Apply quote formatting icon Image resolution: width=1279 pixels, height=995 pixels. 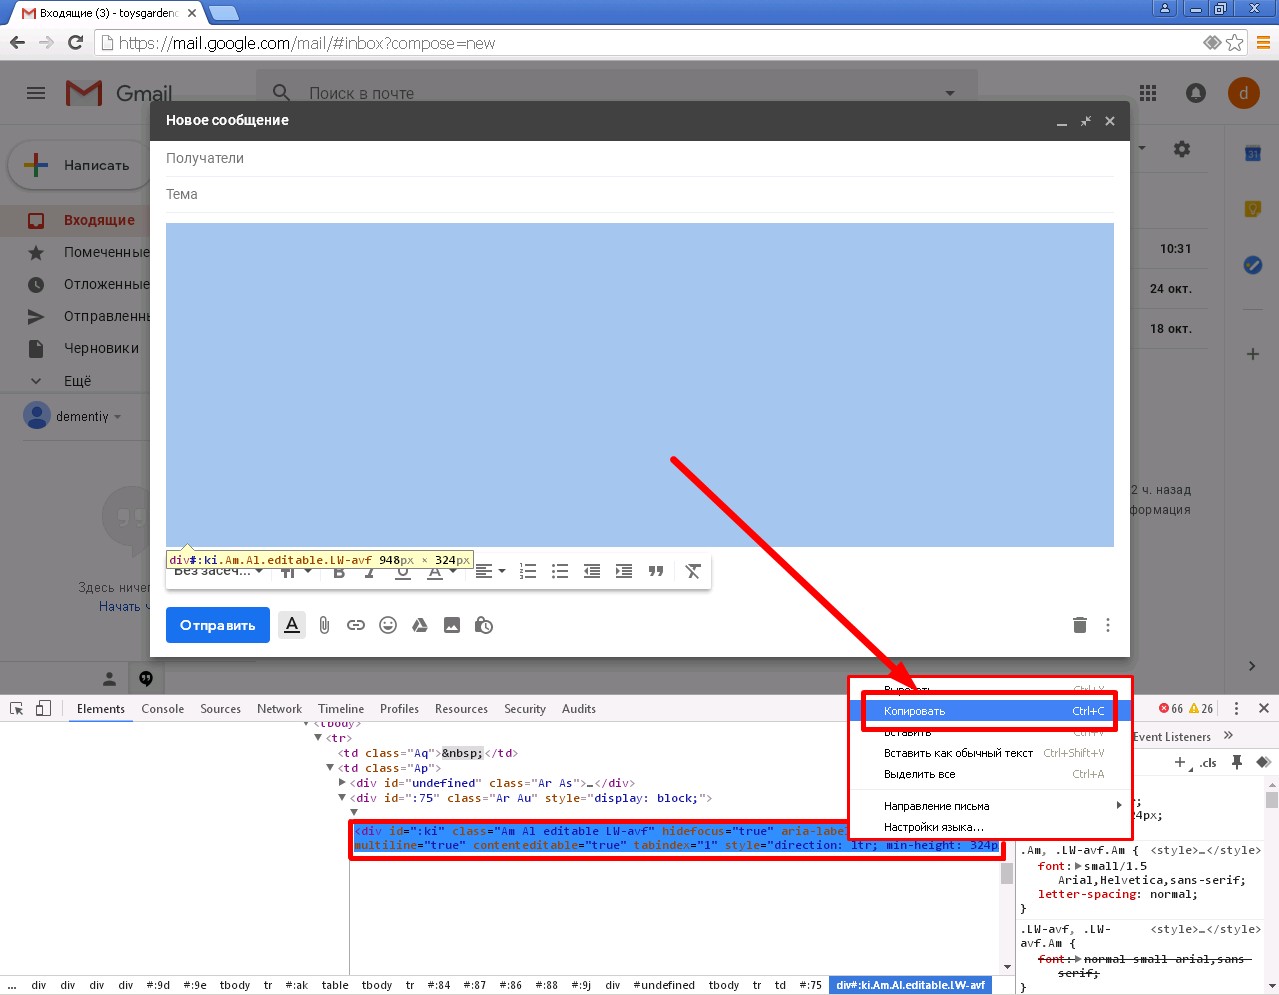656,571
